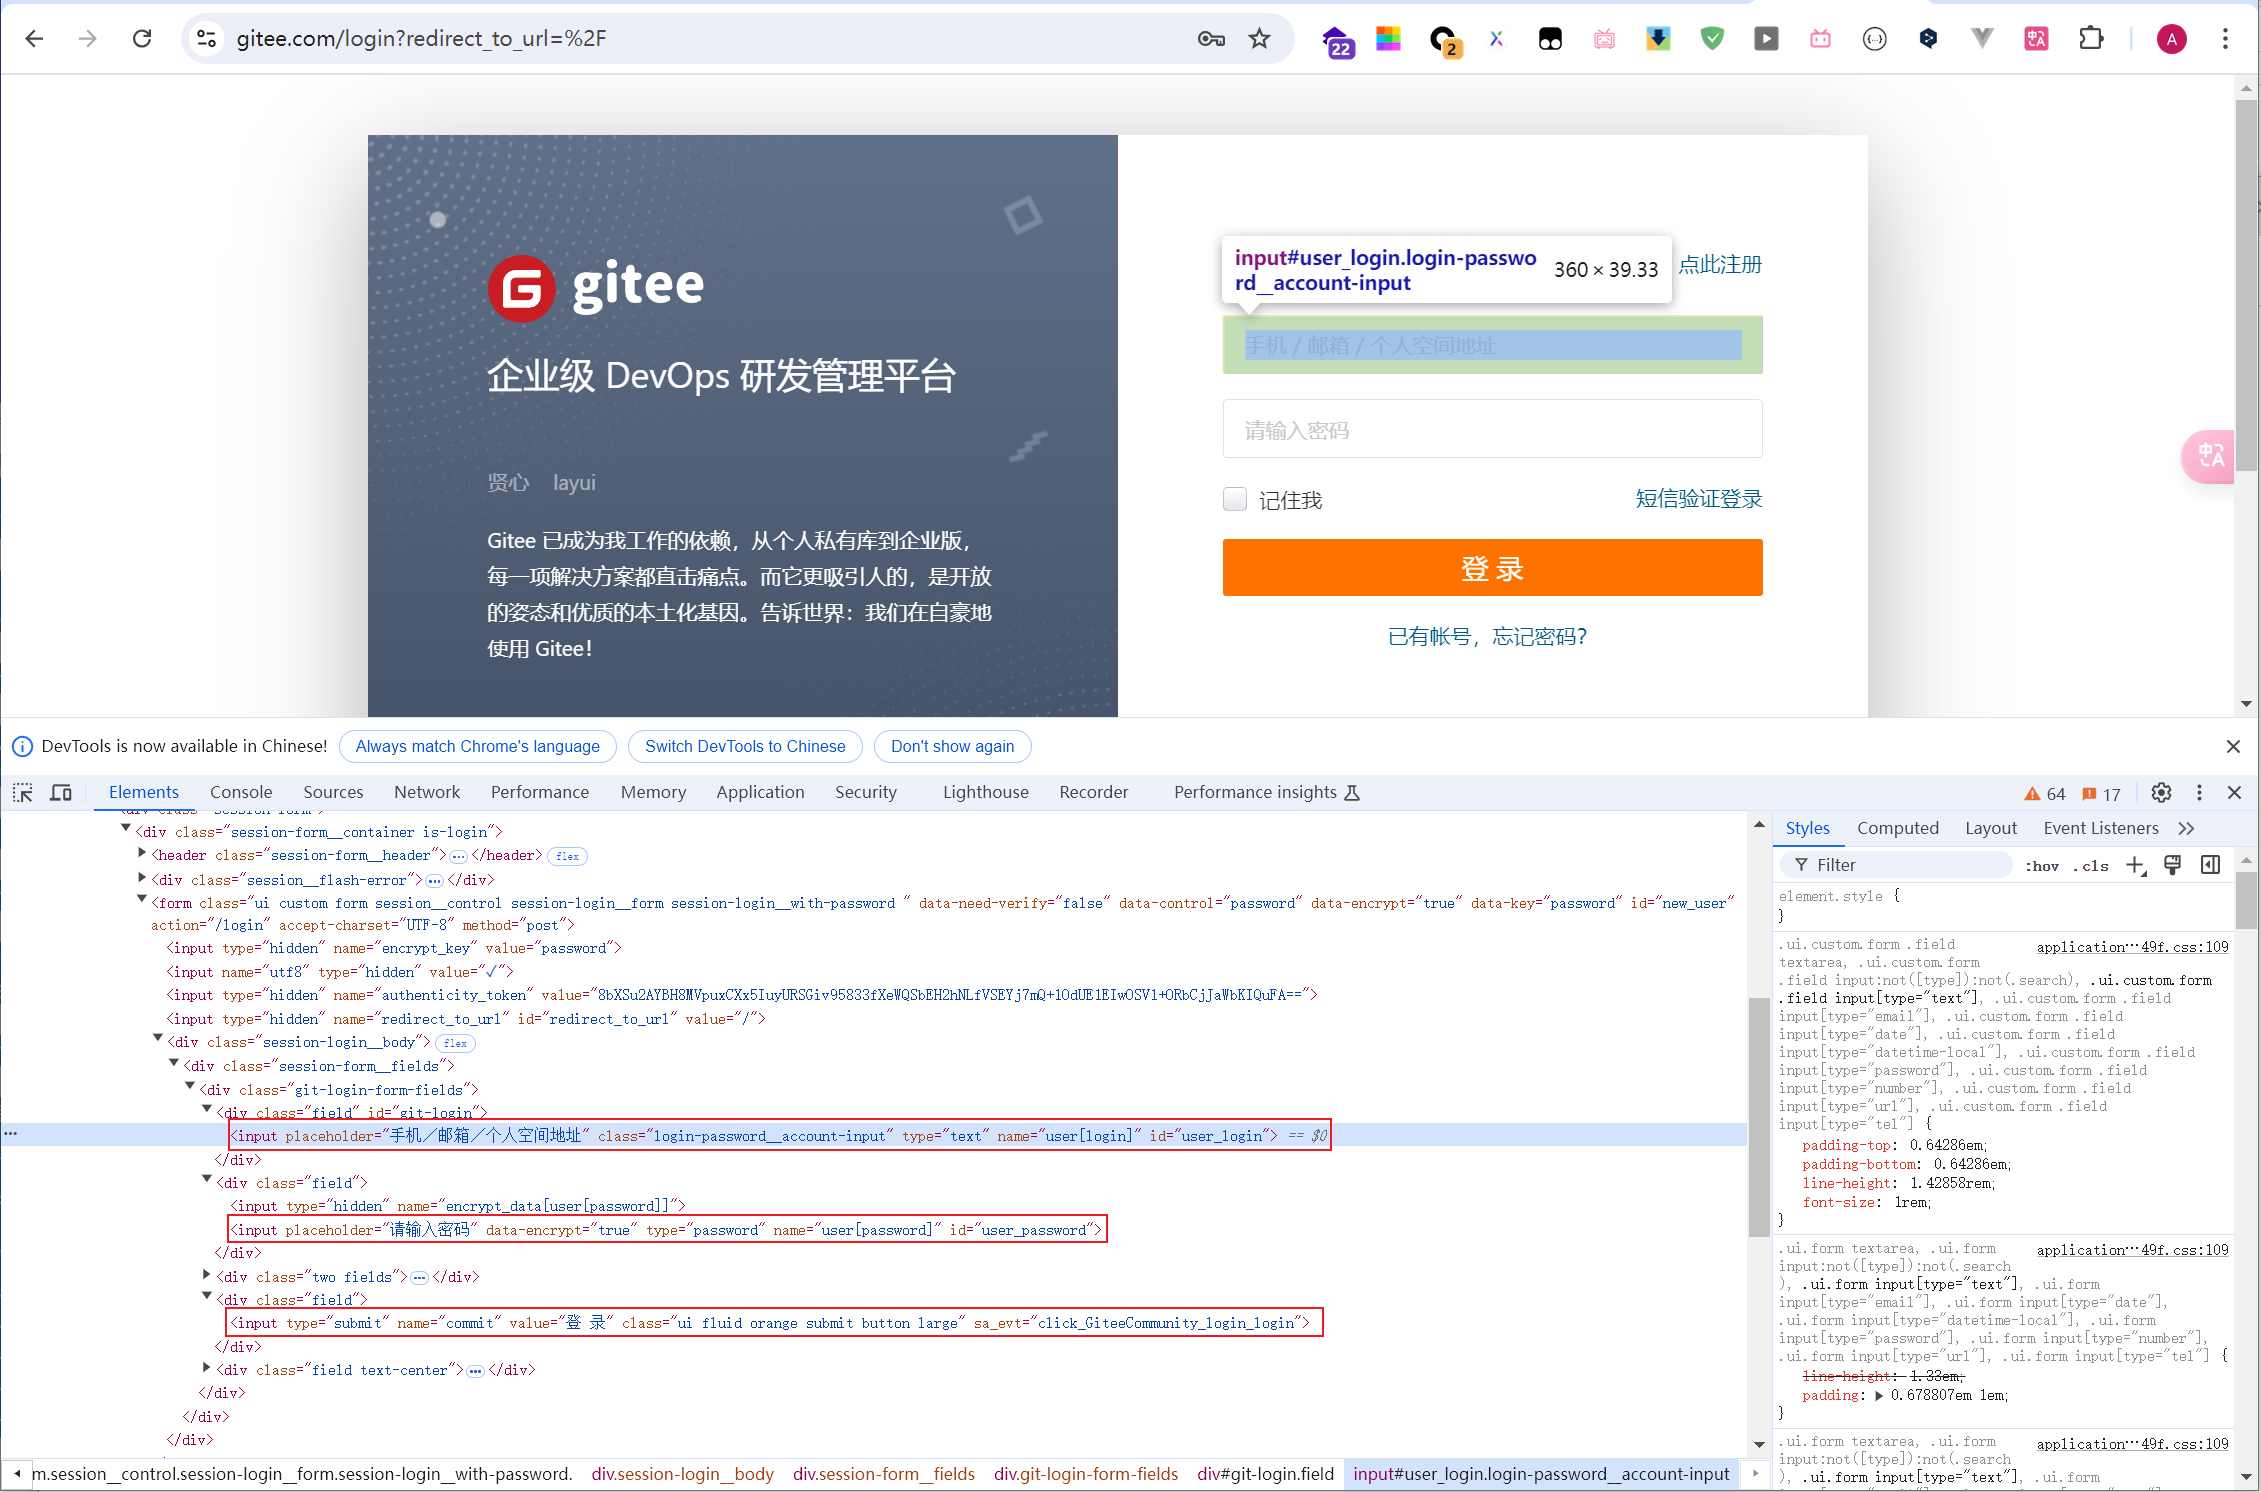Open DevTools settings gear
The height and width of the screenshot is (1492, 2261).
[x=2161, y=793]
